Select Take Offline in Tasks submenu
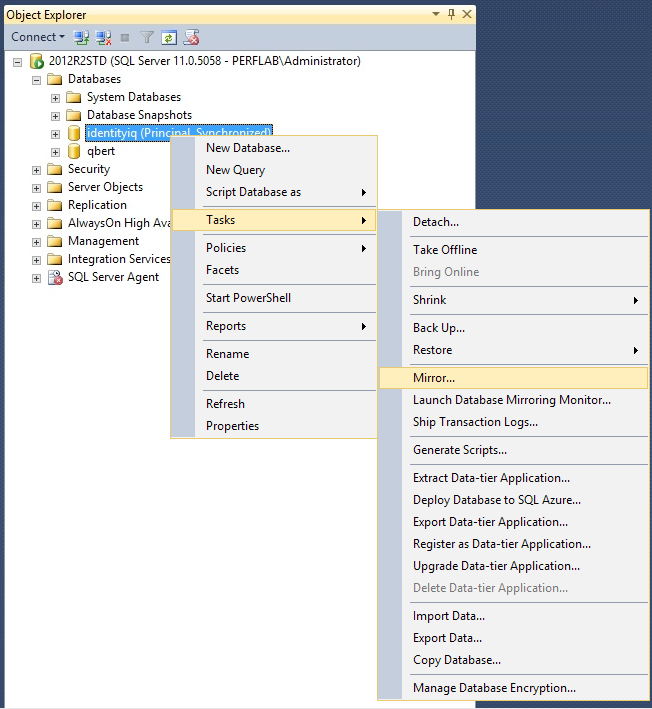652x709 pixels. pos(514,250)
